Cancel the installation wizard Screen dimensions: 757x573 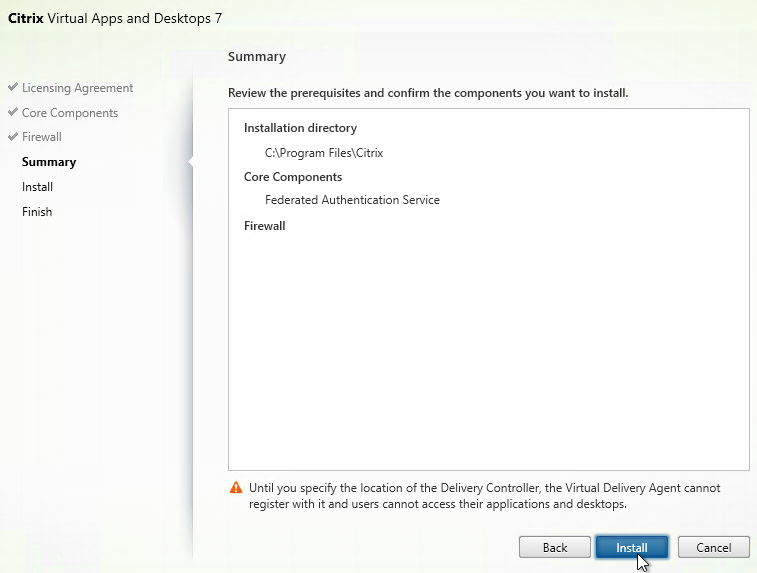tap(714, 547)
